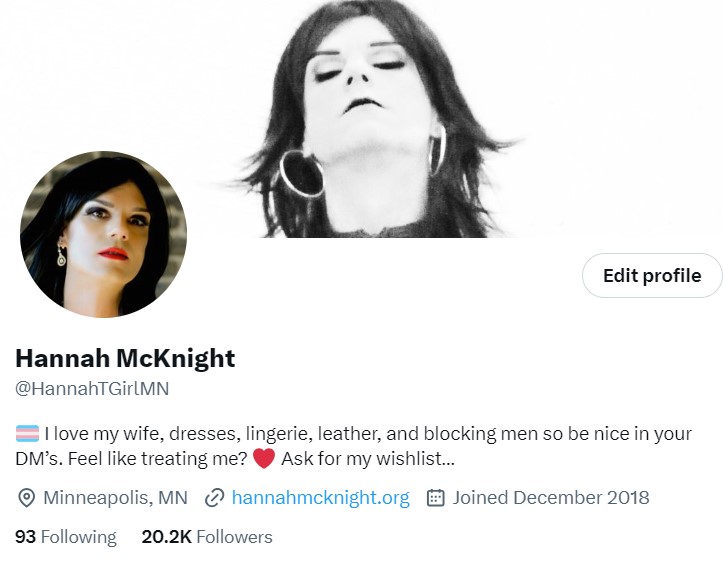Click the bio's first line about dresses
This screenshot has width=723, height=561.
[368, 434]
